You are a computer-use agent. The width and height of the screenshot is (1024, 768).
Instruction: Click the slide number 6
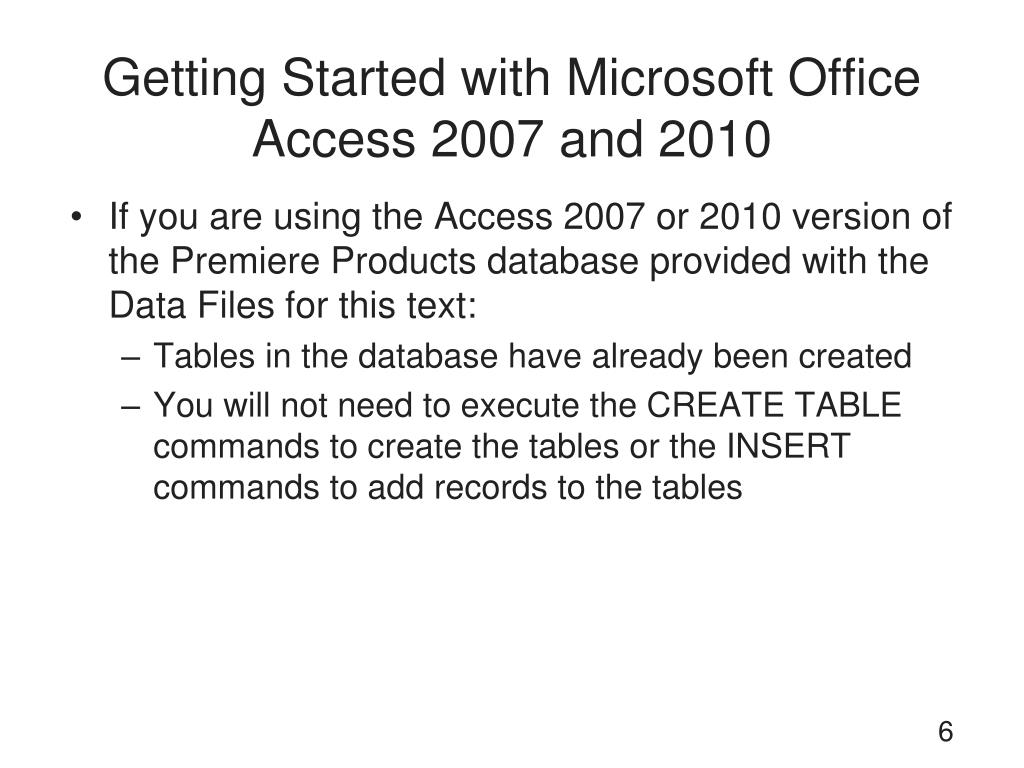945,731
